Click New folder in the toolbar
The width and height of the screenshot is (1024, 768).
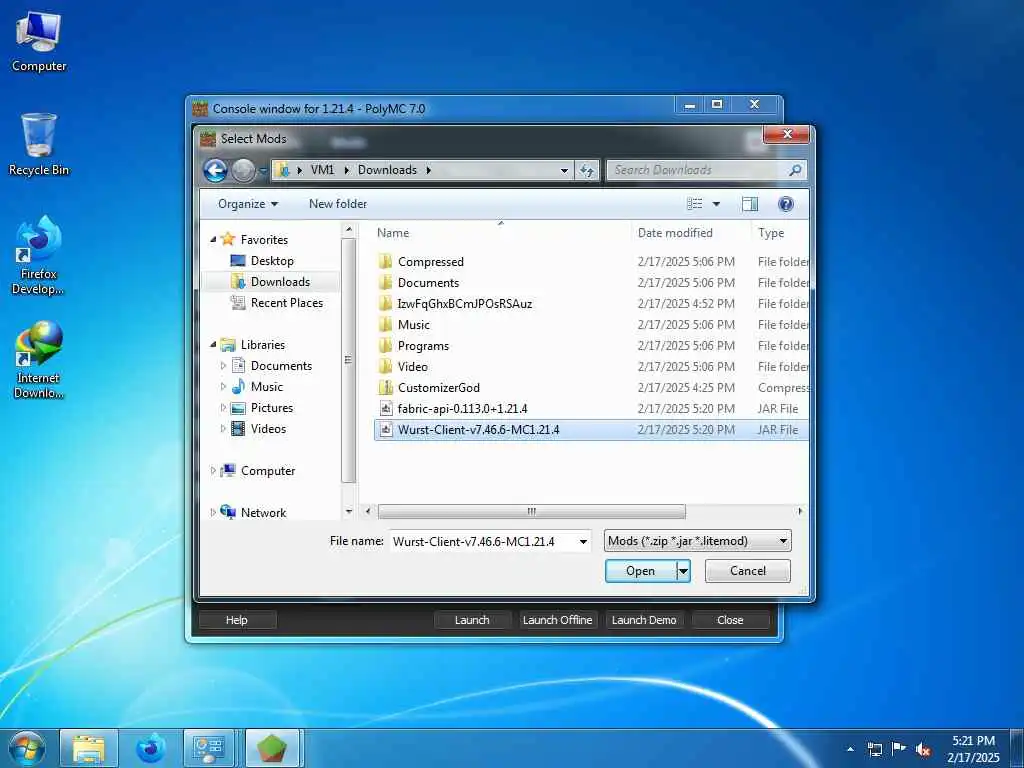pos(338,204)
